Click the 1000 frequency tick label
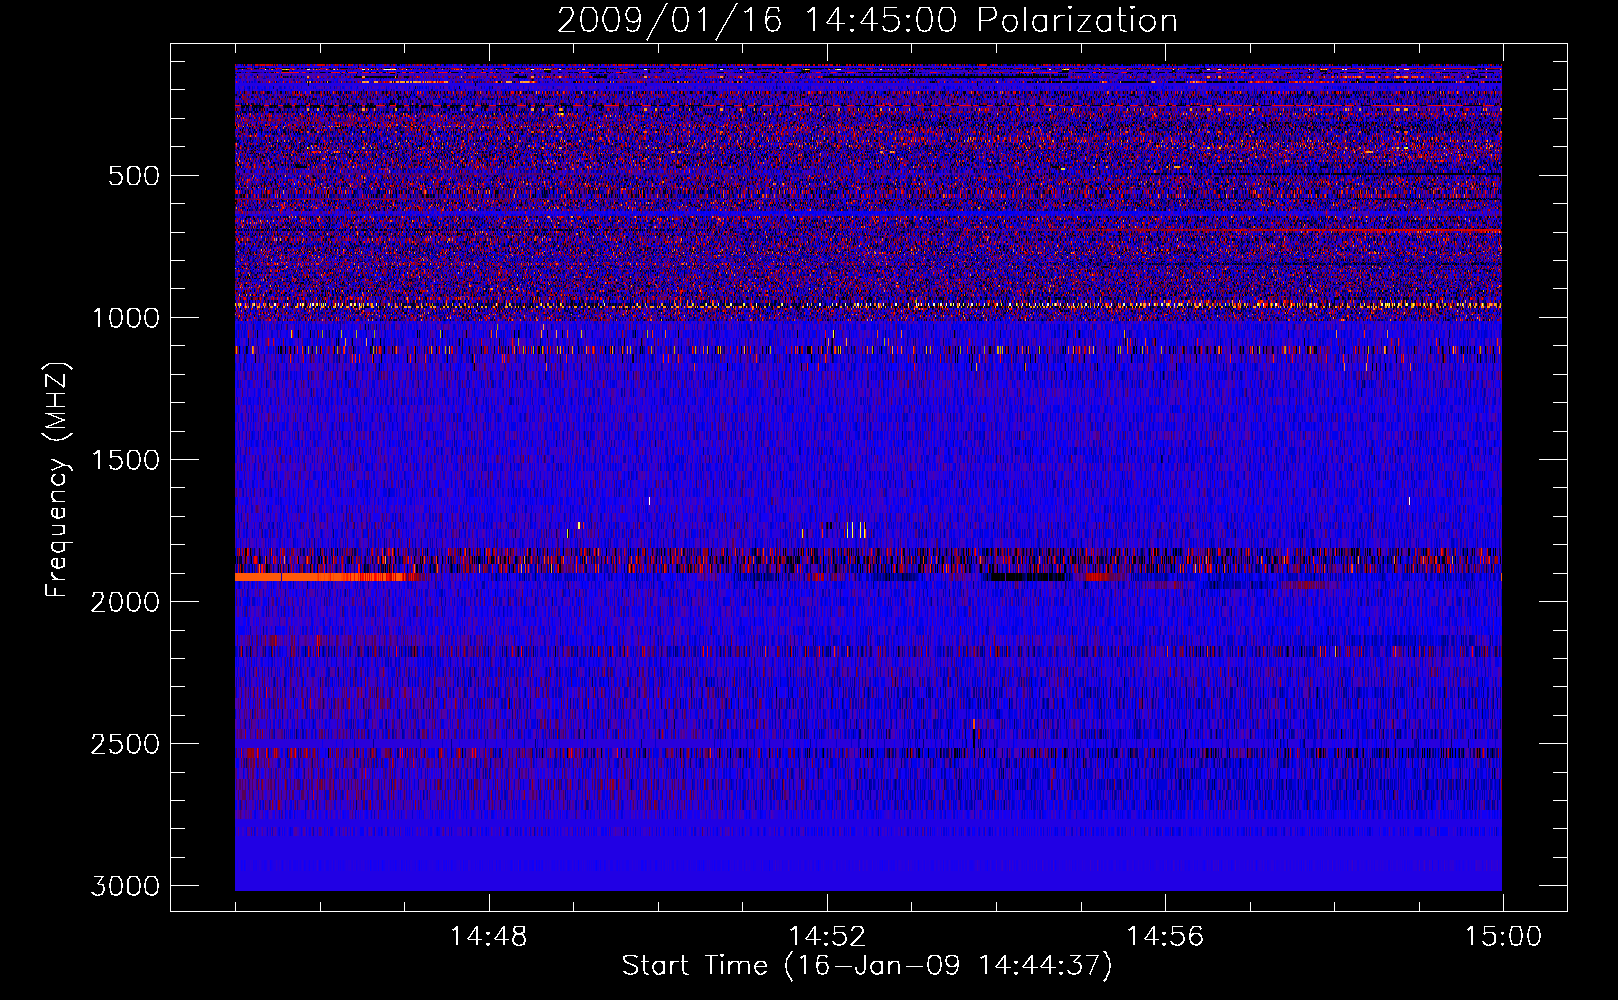 coord(125,318)
